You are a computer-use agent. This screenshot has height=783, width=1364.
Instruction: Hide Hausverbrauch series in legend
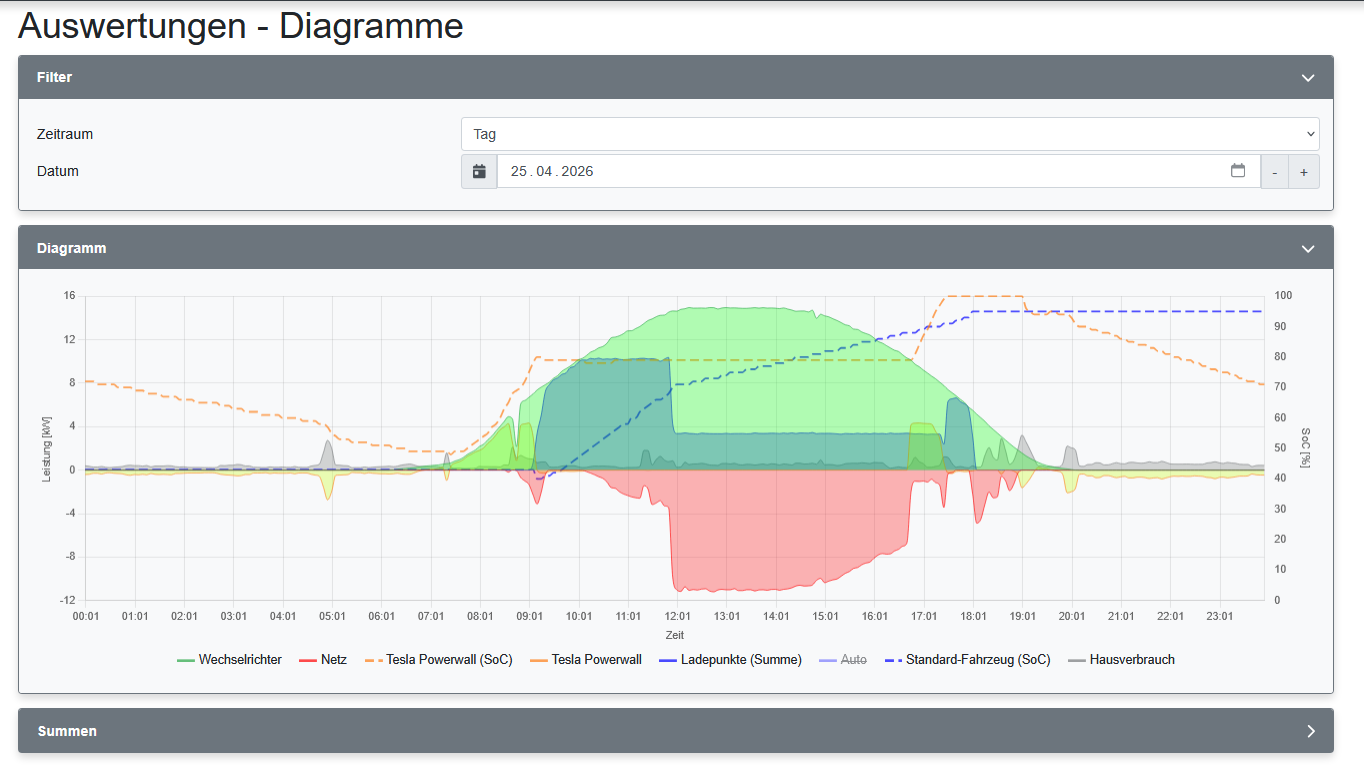pyautogui.click(x=1132, y=660)
